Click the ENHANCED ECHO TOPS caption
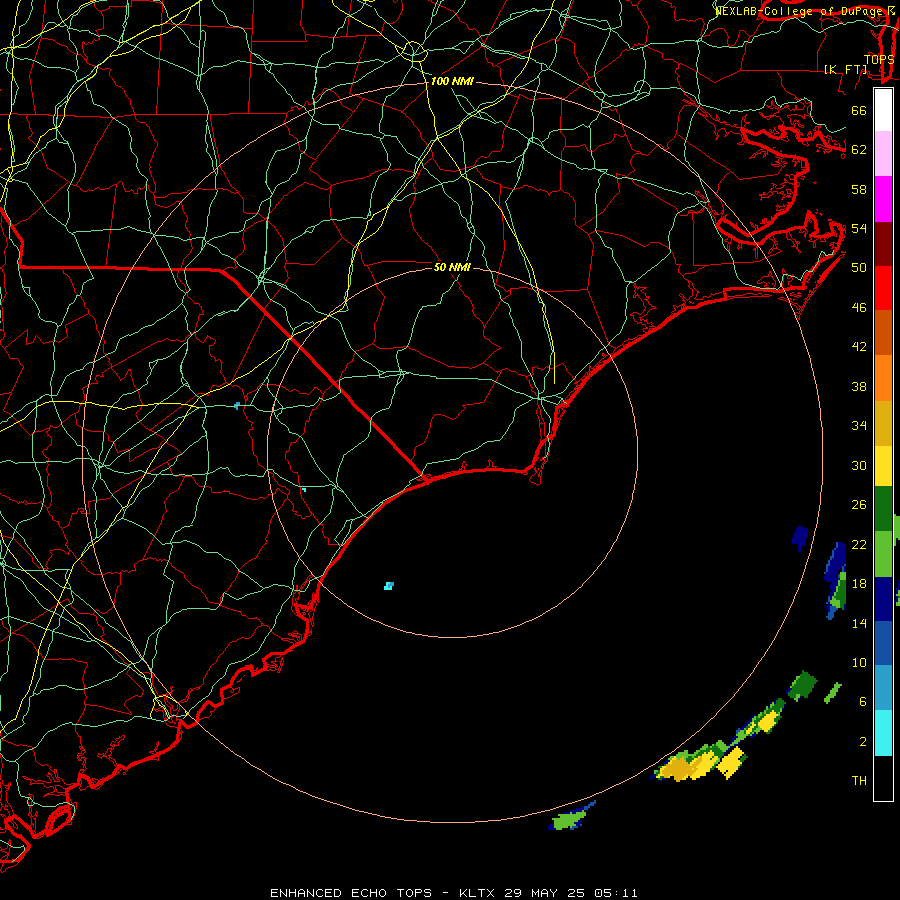Screen dimensions: 900x900 pos(351,893)
